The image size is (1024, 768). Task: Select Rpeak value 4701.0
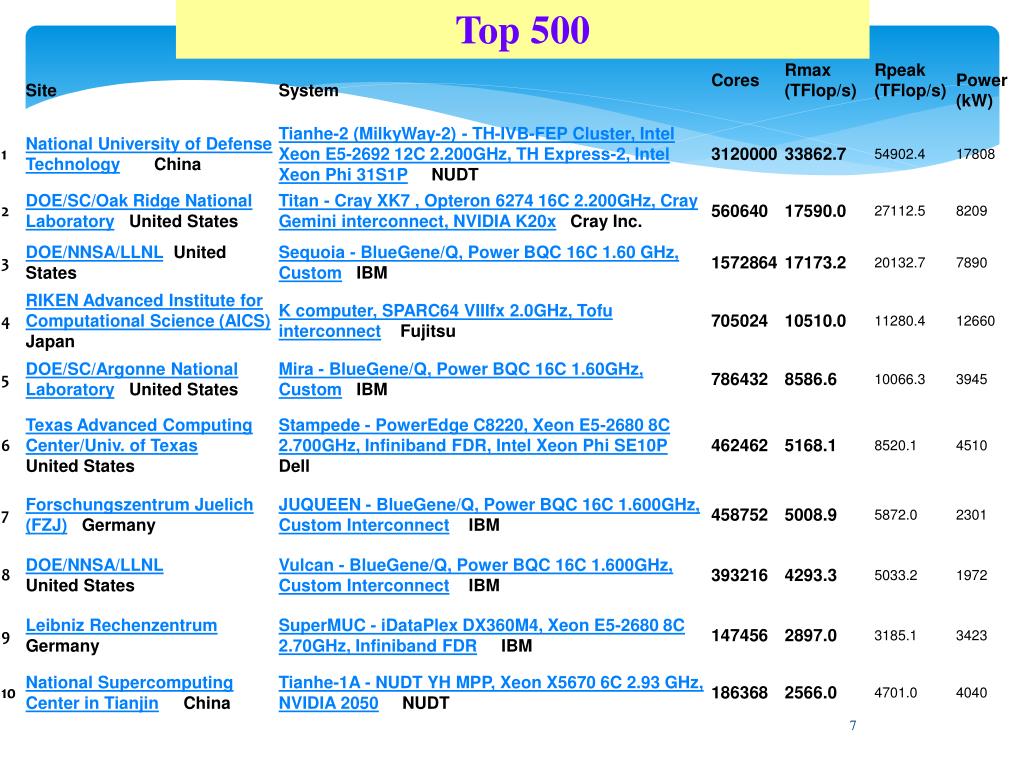click(x=895, y=693)
